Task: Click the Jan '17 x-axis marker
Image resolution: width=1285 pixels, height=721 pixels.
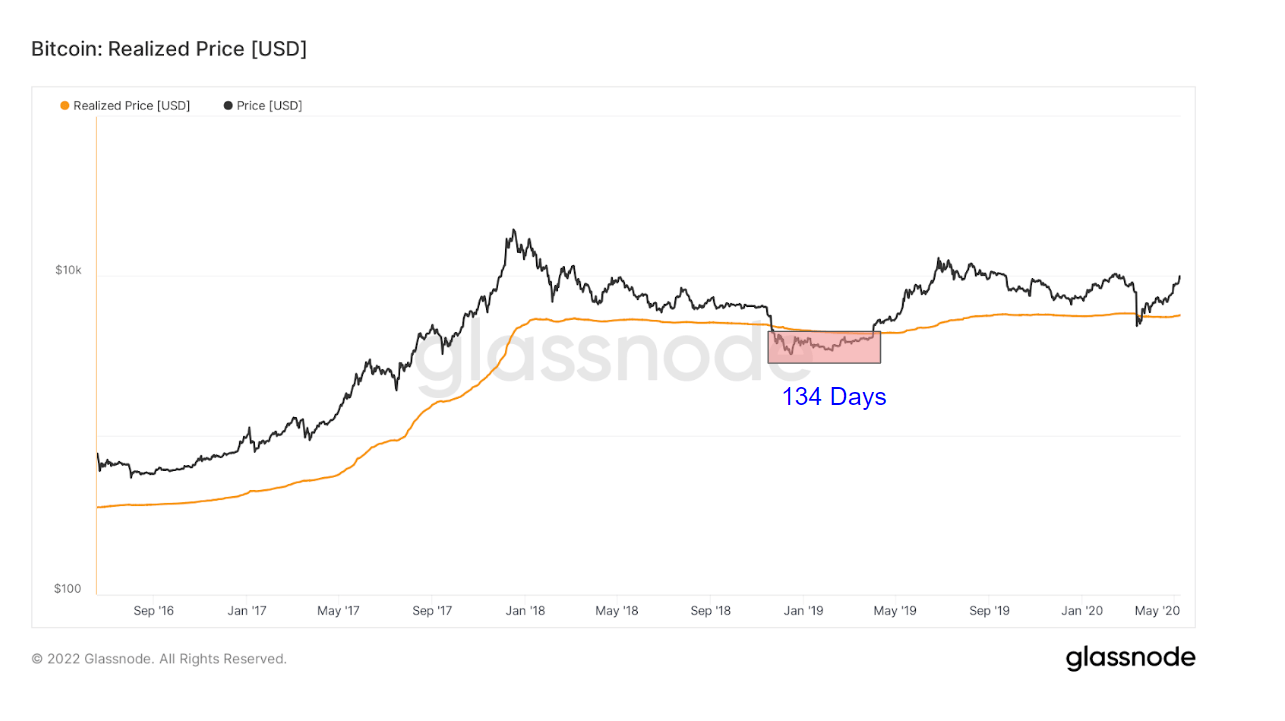Action: pos(246,611)
